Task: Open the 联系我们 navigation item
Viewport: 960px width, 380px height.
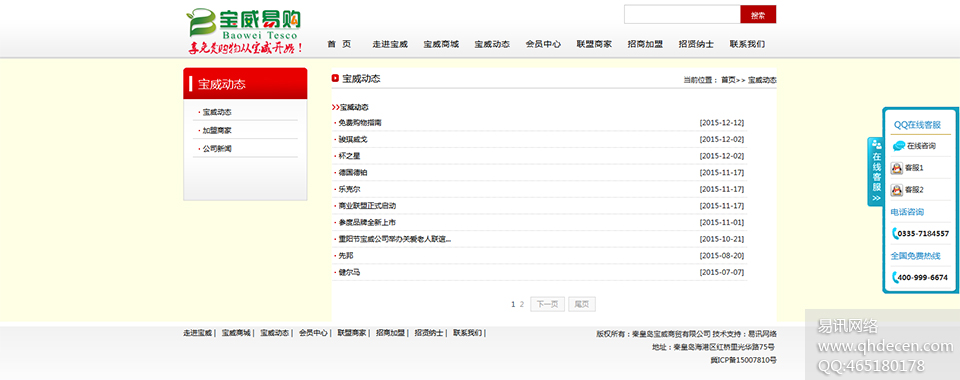Action: click(747, 44)
